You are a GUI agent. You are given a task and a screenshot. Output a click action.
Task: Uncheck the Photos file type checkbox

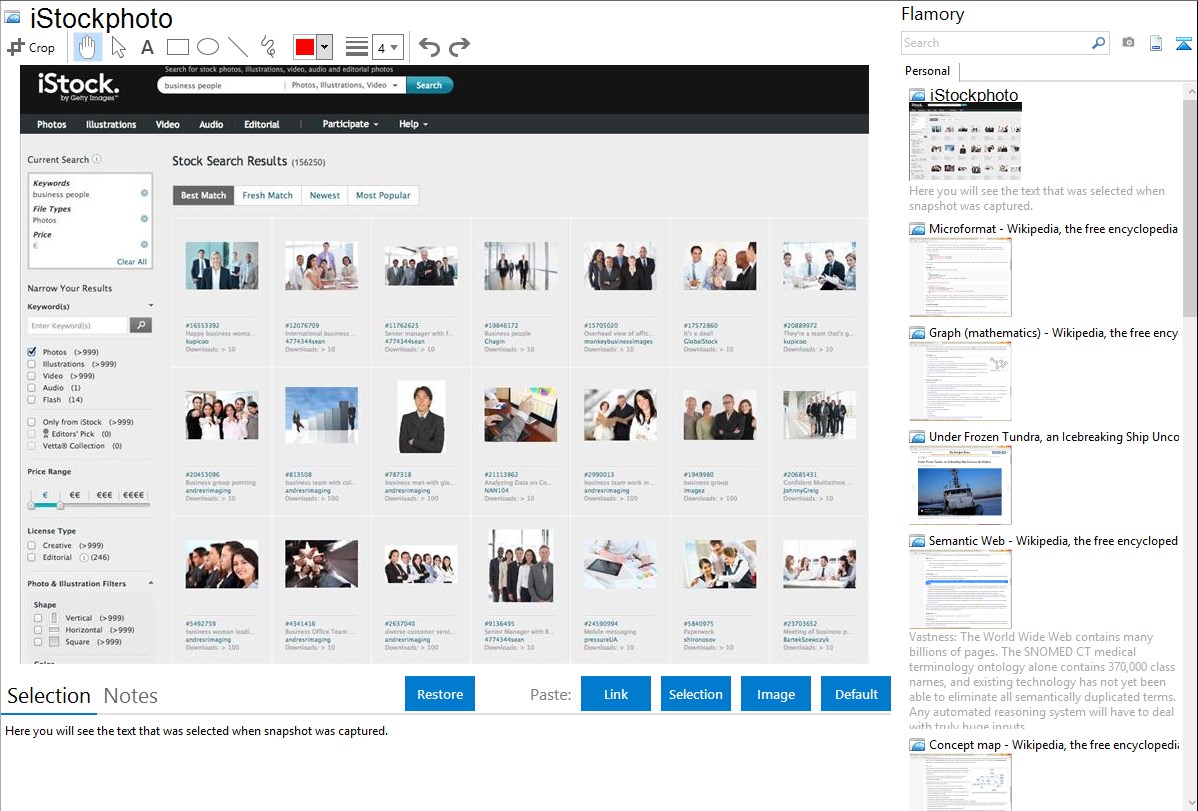pos(31,352)
